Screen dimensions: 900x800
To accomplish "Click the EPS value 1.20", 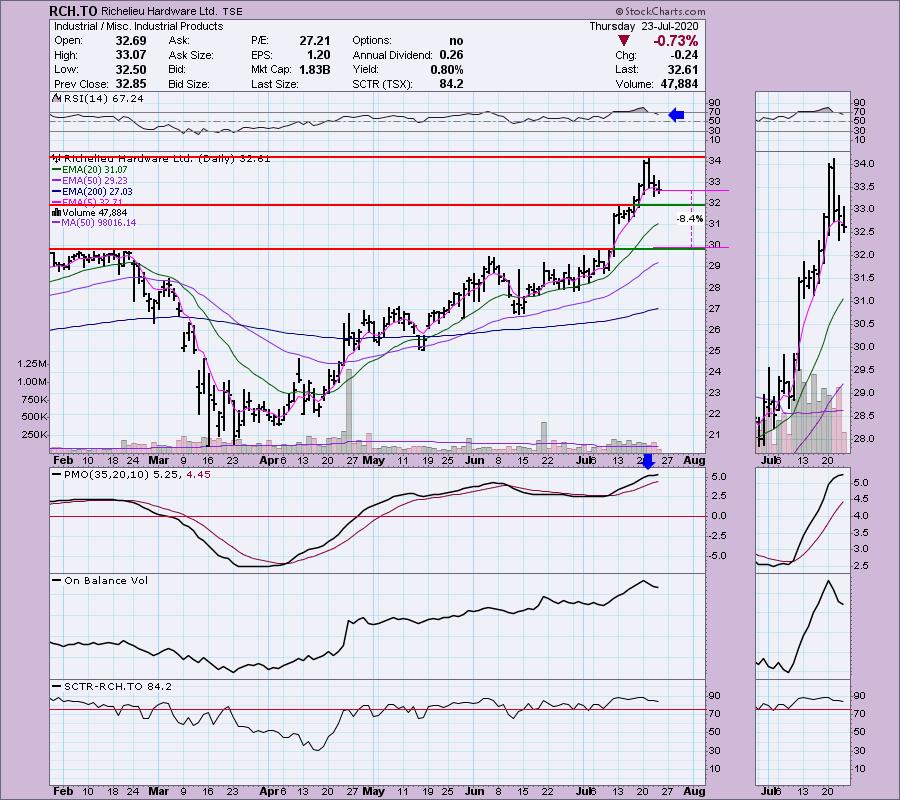I will [319, 55].
